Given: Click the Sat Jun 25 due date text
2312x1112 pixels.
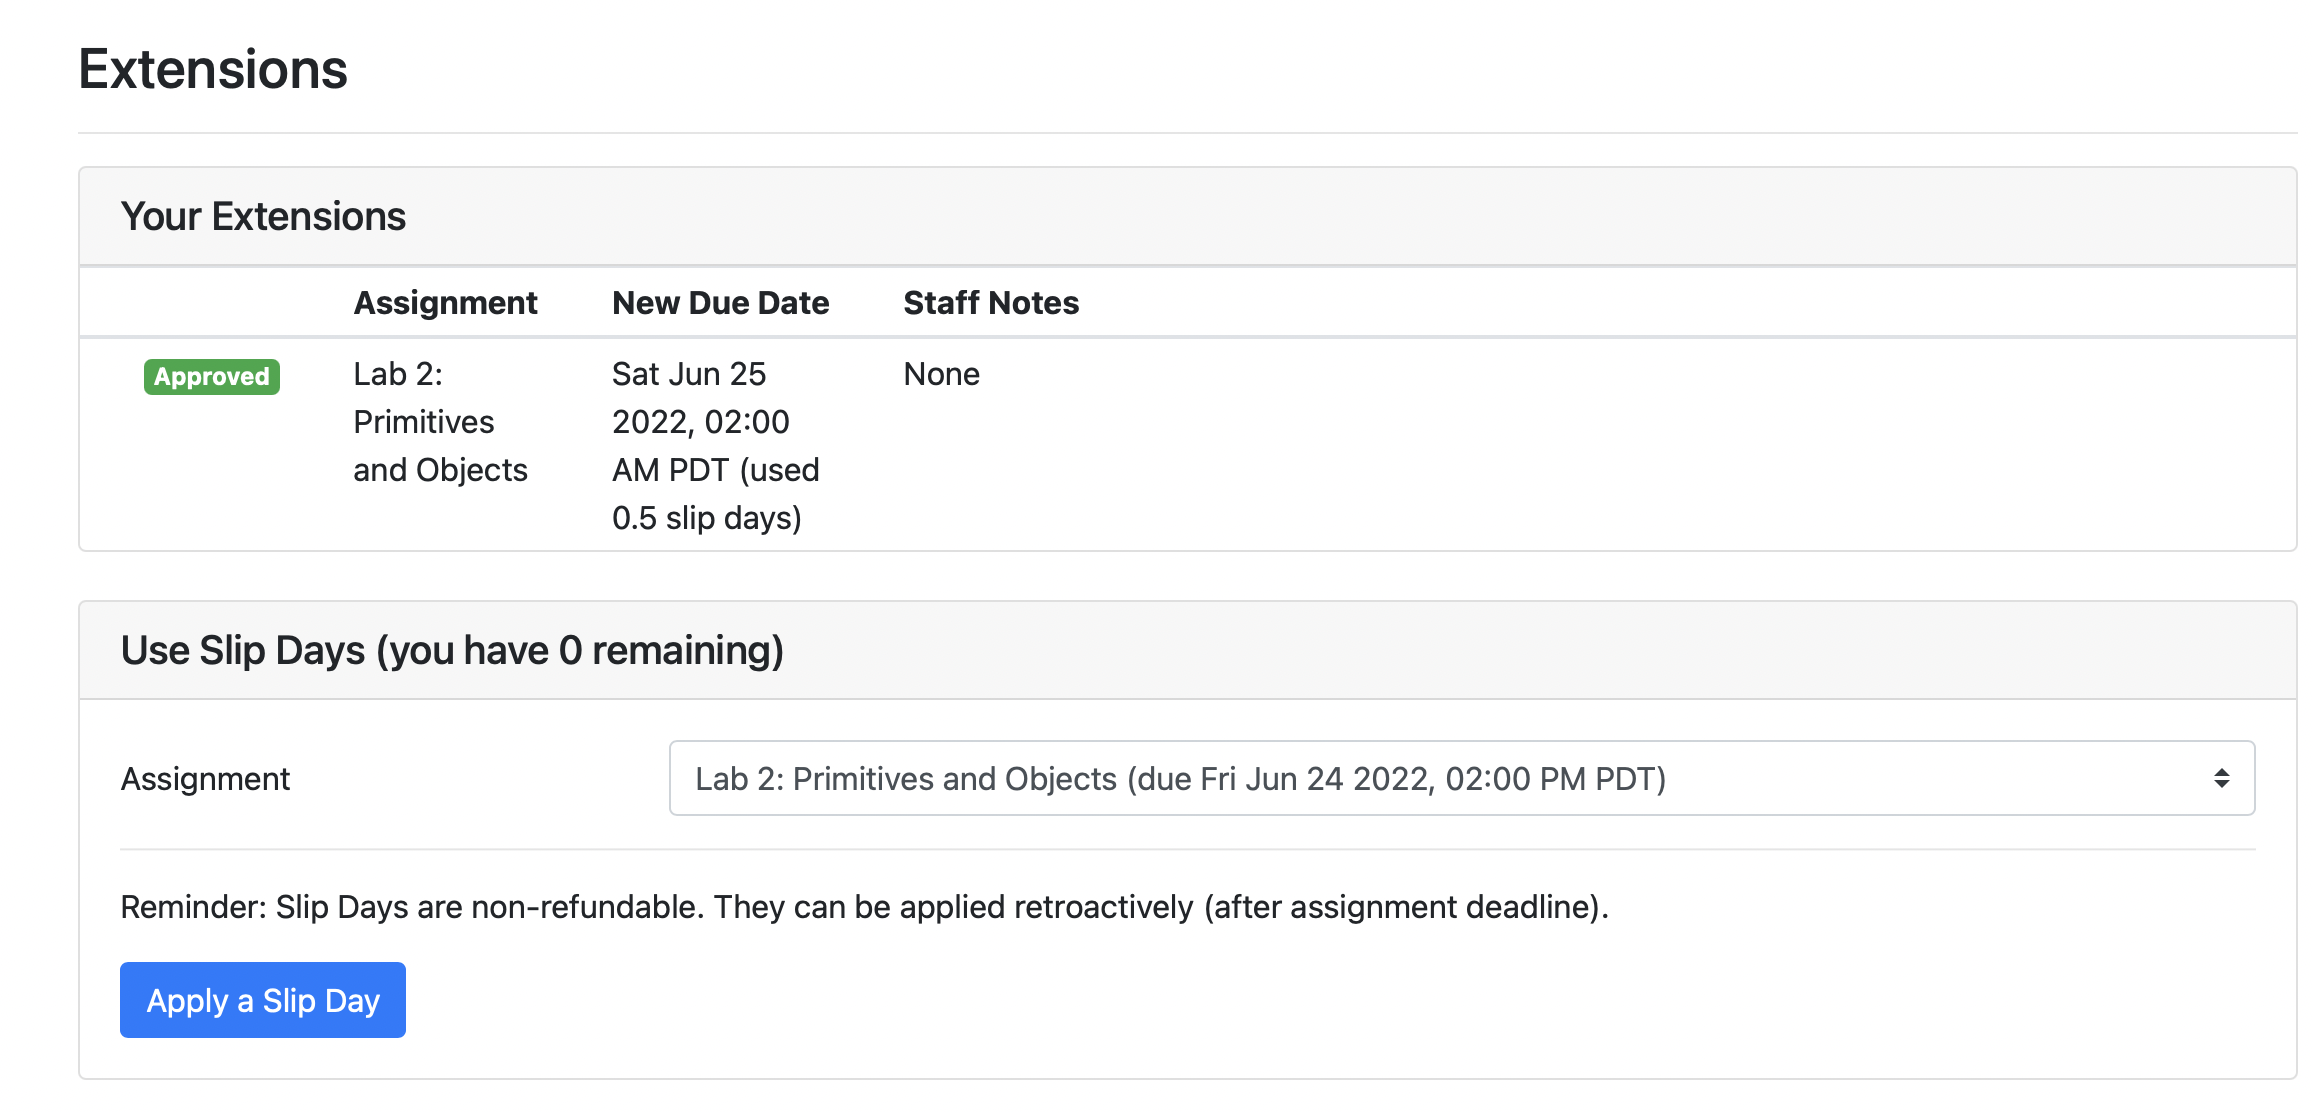Looking at the screenshot, I should (x=689, y=374).
